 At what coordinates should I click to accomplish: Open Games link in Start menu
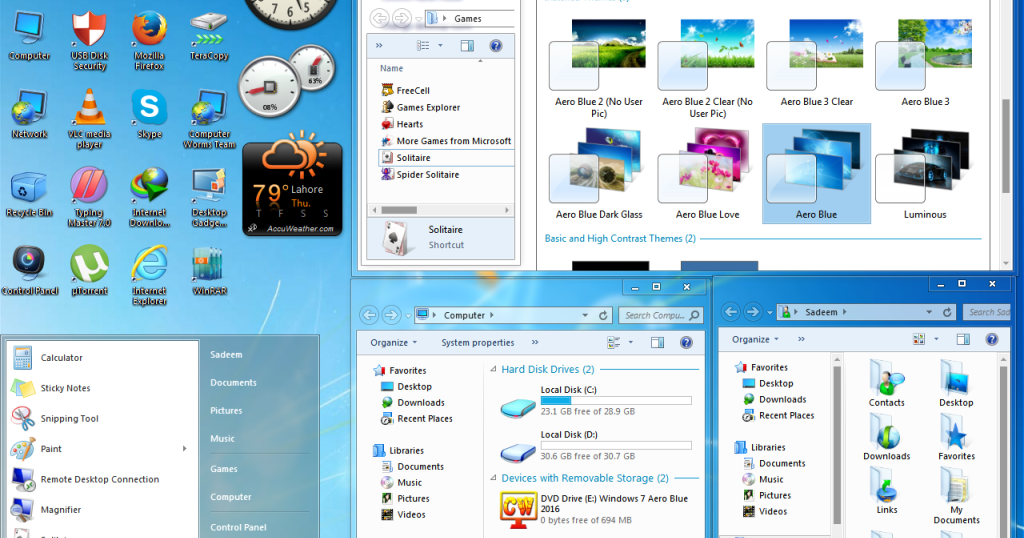[223, 469]
